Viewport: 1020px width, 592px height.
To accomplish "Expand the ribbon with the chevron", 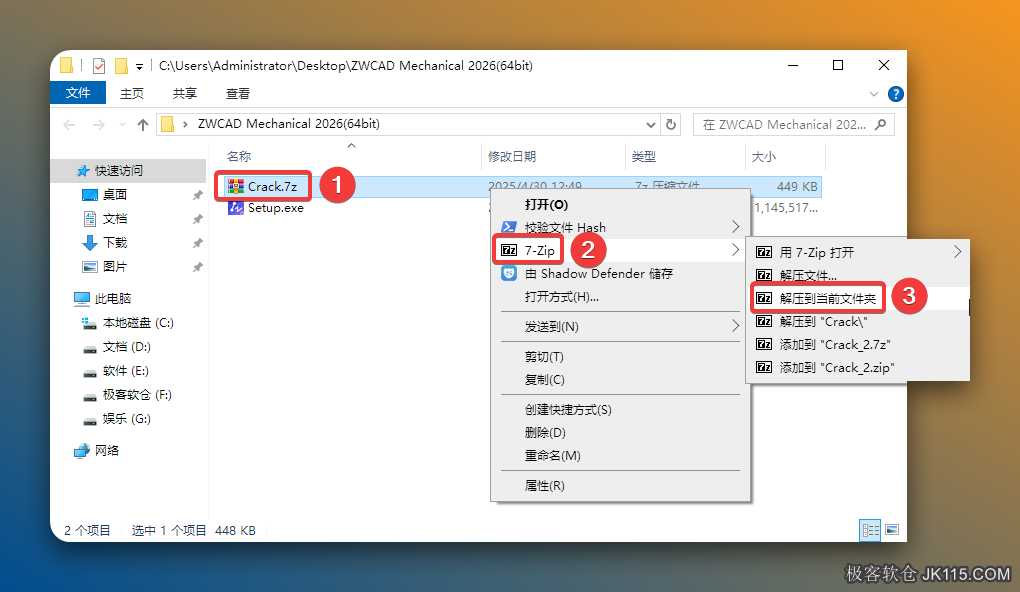I will 874,94.
